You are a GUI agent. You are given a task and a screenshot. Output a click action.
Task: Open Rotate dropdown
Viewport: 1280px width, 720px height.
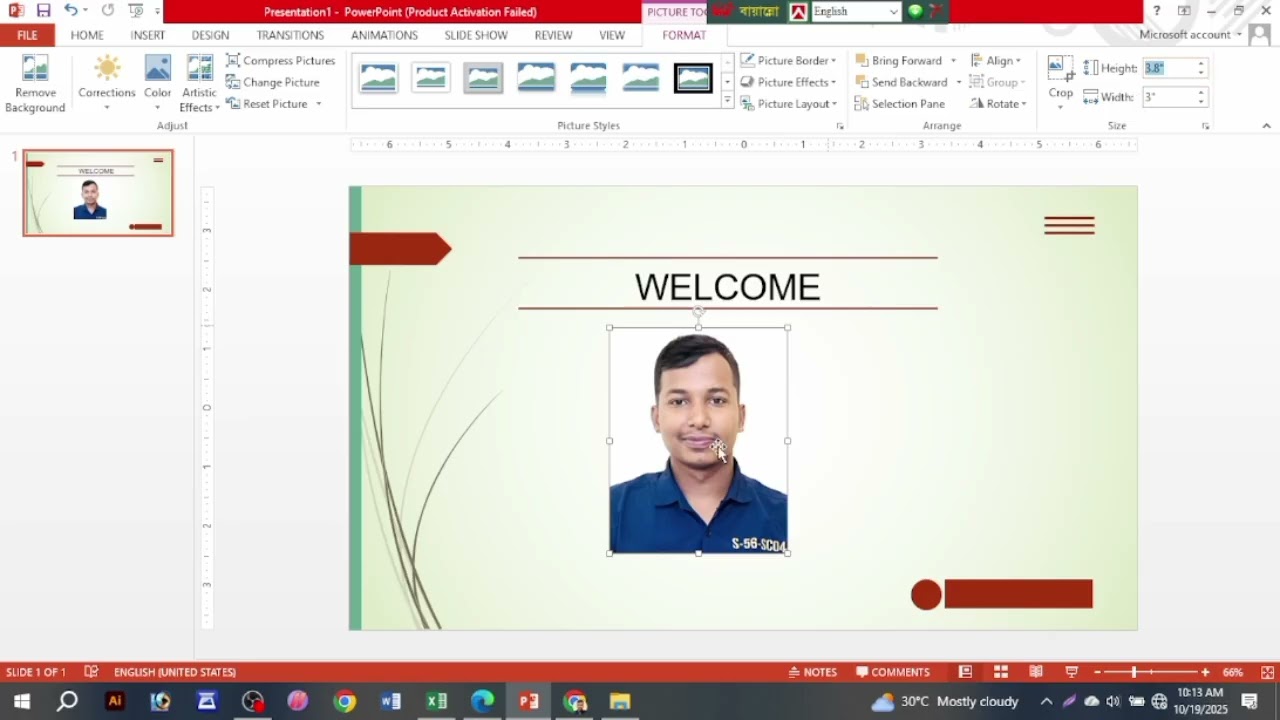click(998, 104)
